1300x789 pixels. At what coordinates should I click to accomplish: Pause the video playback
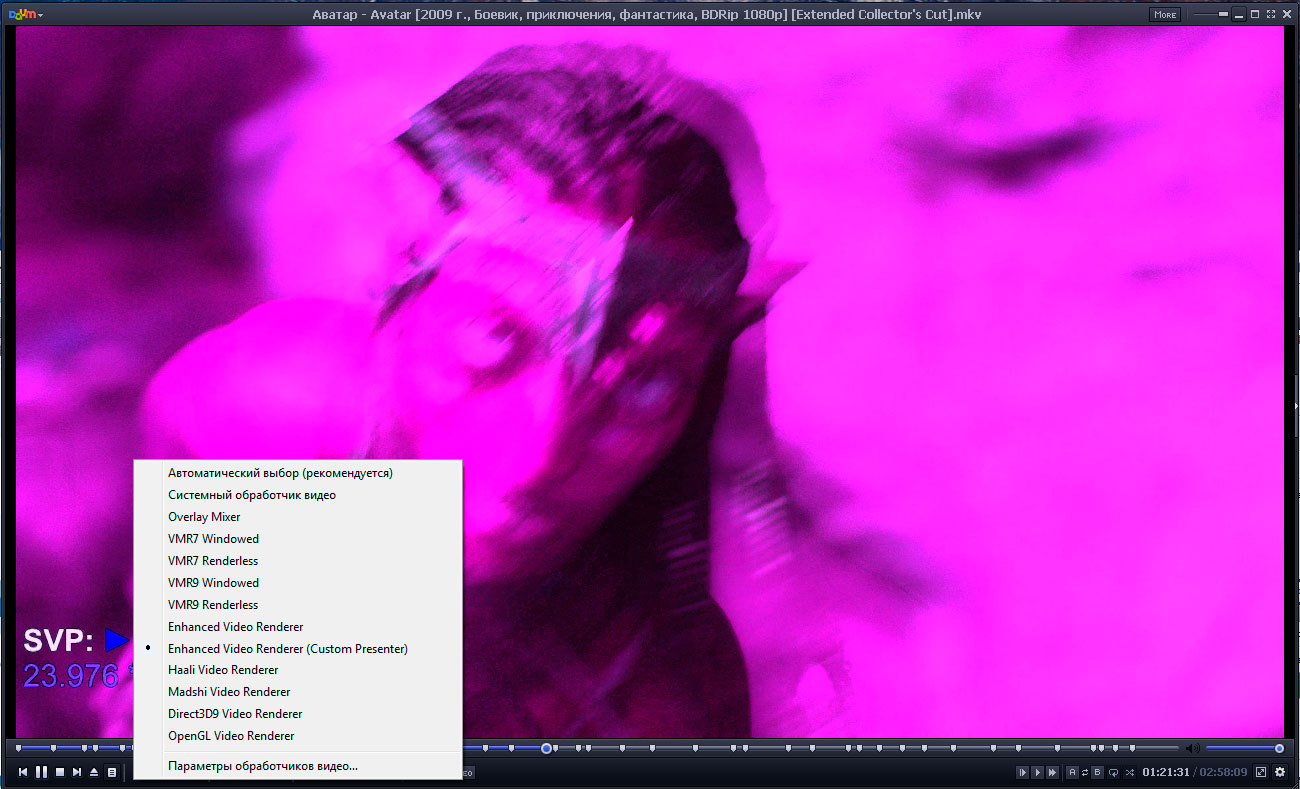point(41,772)
